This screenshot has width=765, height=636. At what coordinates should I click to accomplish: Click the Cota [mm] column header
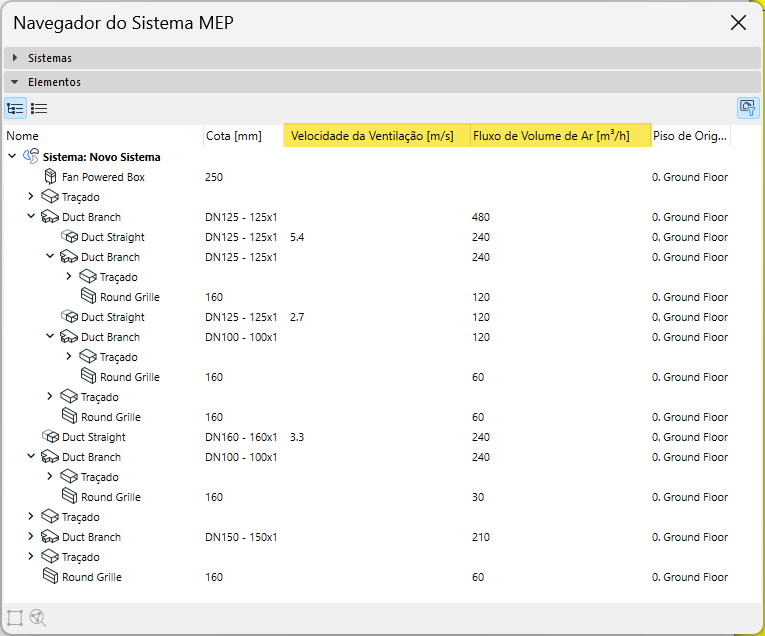233,136
